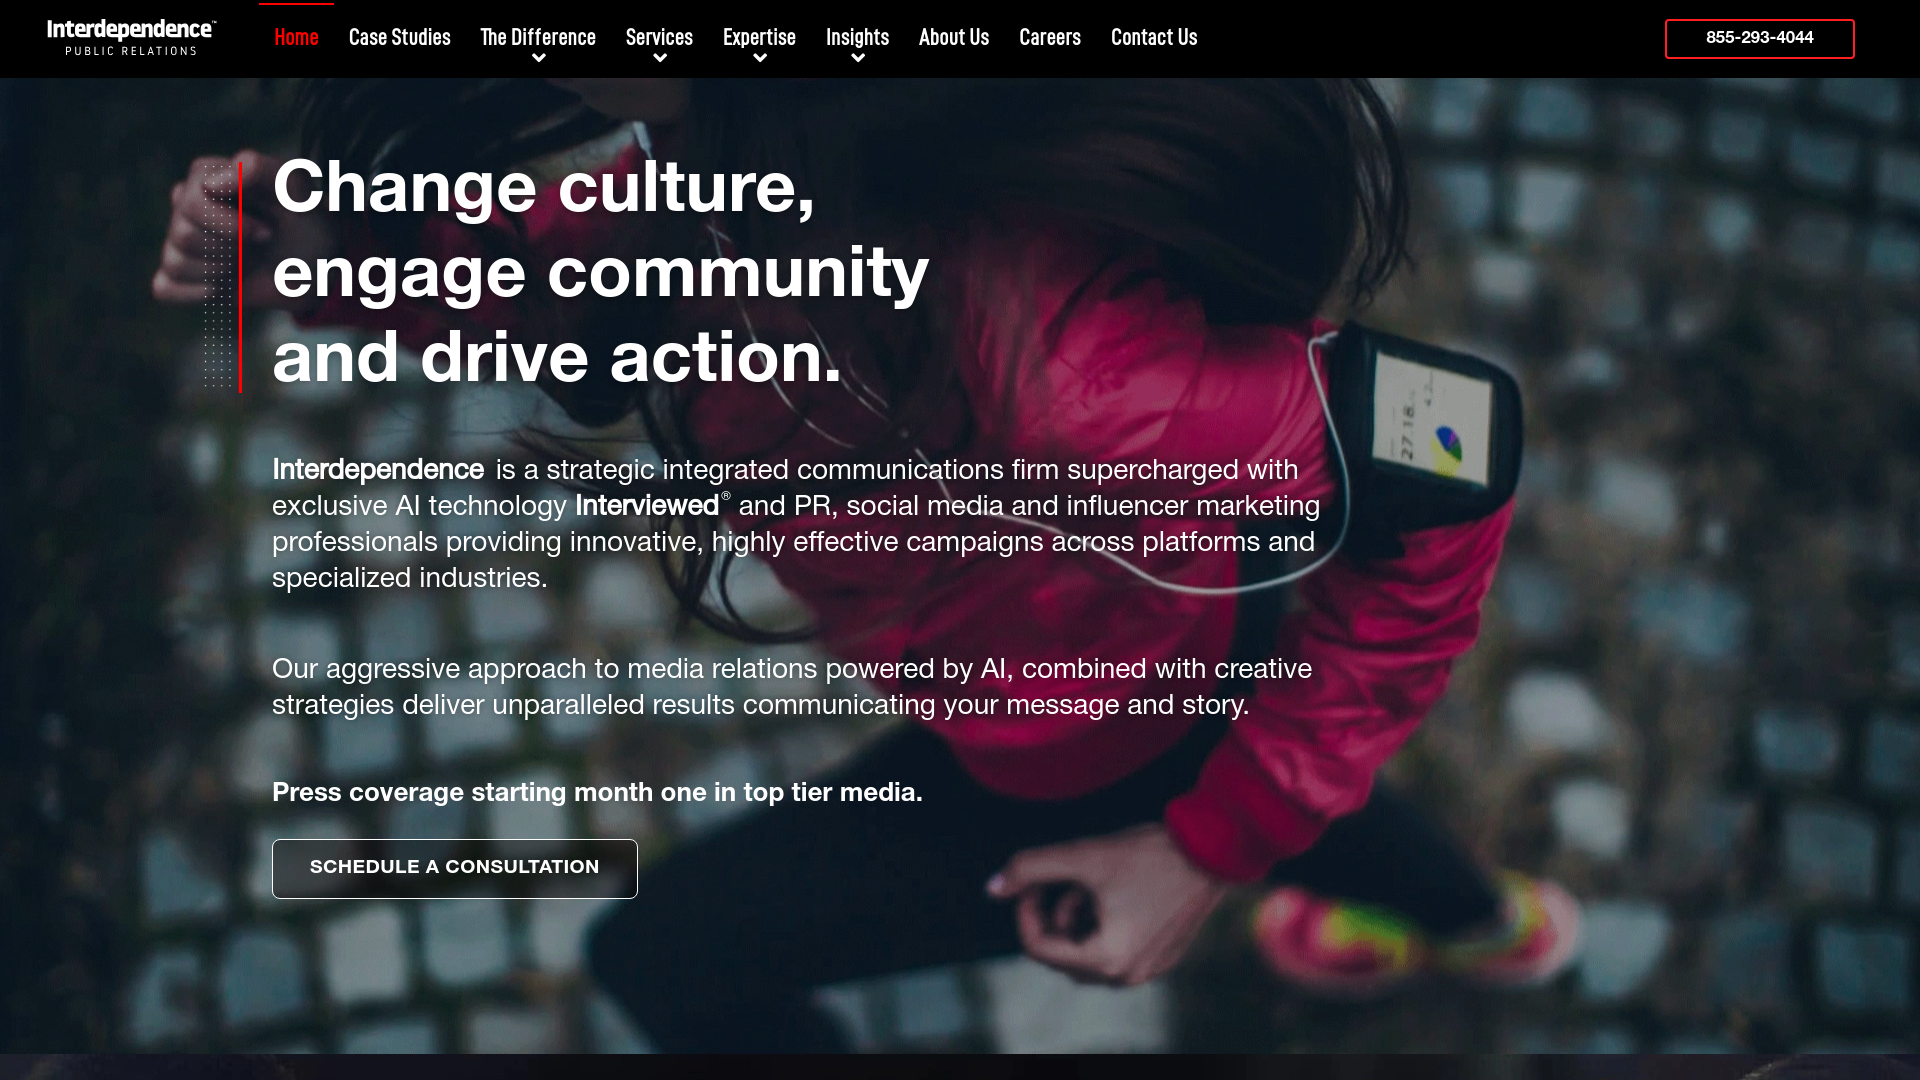Open the Insights menu

tap(857, 37)
